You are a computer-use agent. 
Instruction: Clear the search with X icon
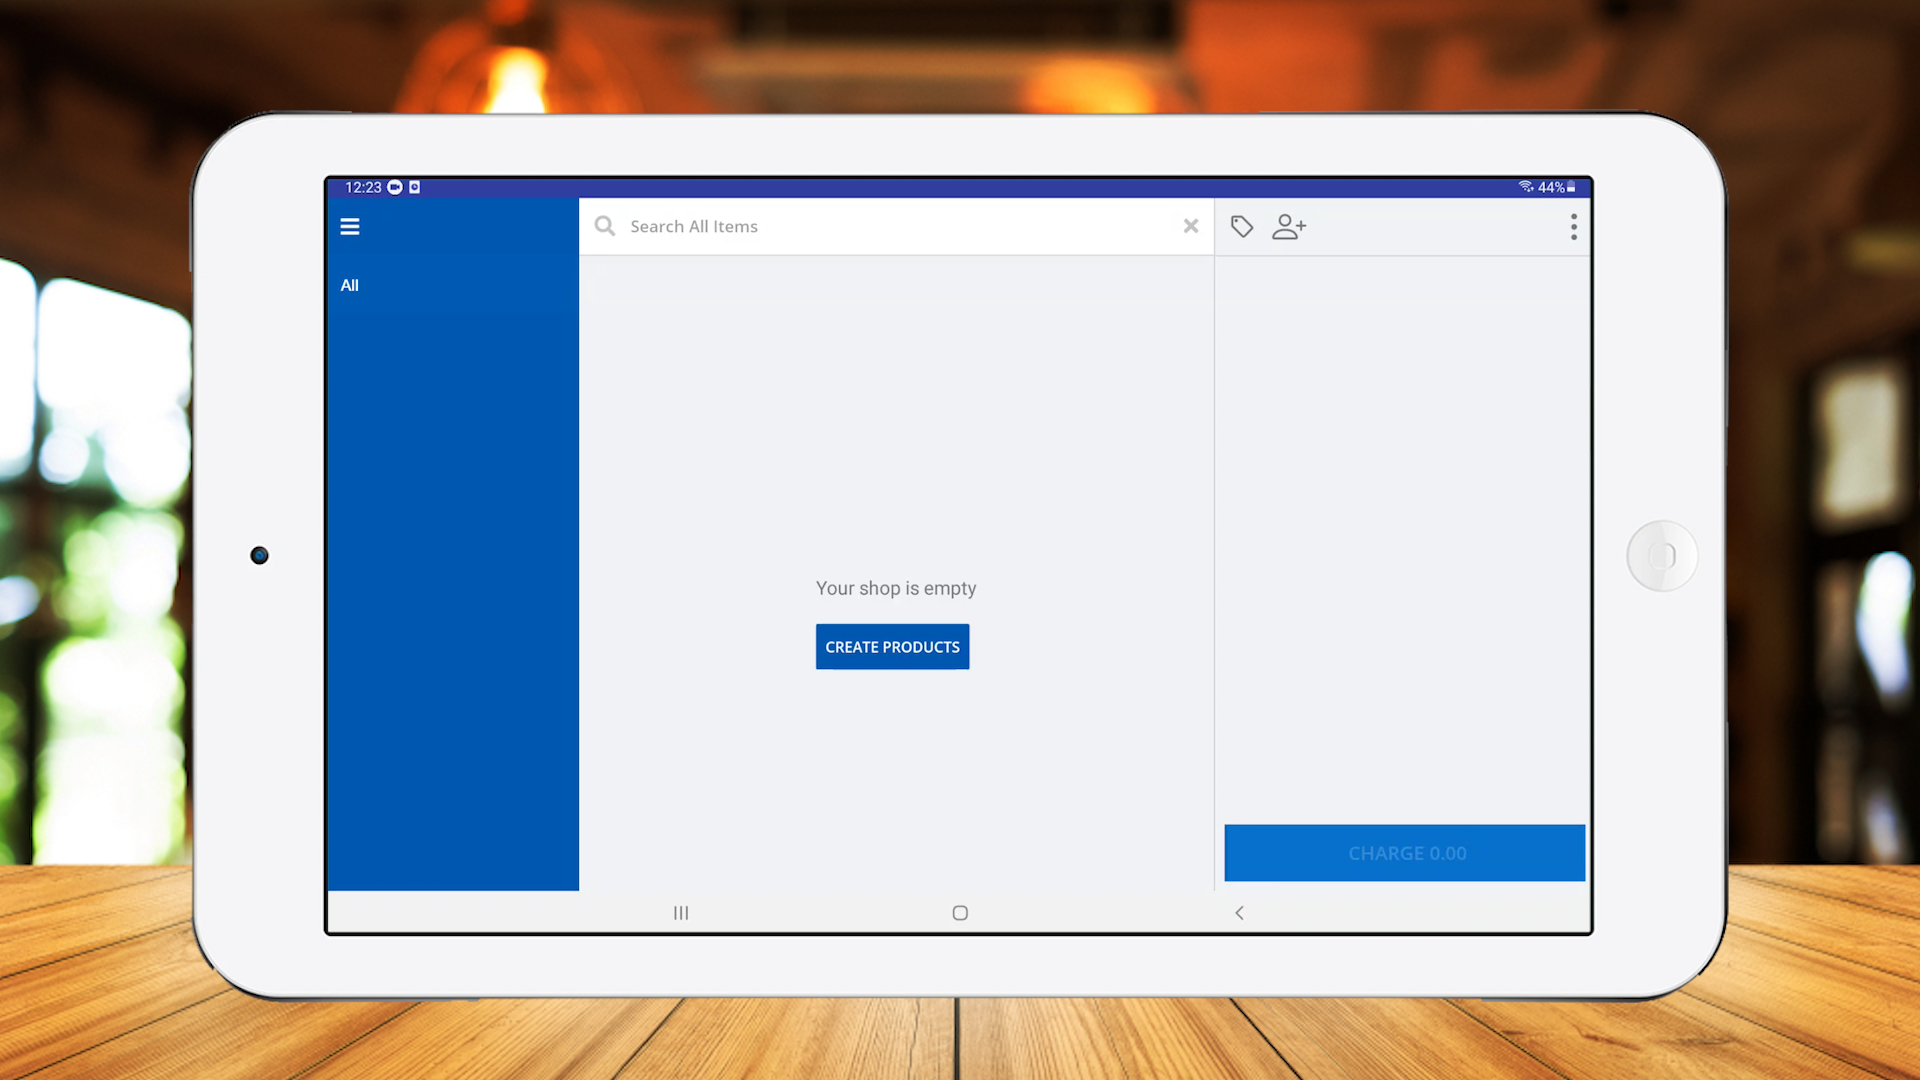1190,226
